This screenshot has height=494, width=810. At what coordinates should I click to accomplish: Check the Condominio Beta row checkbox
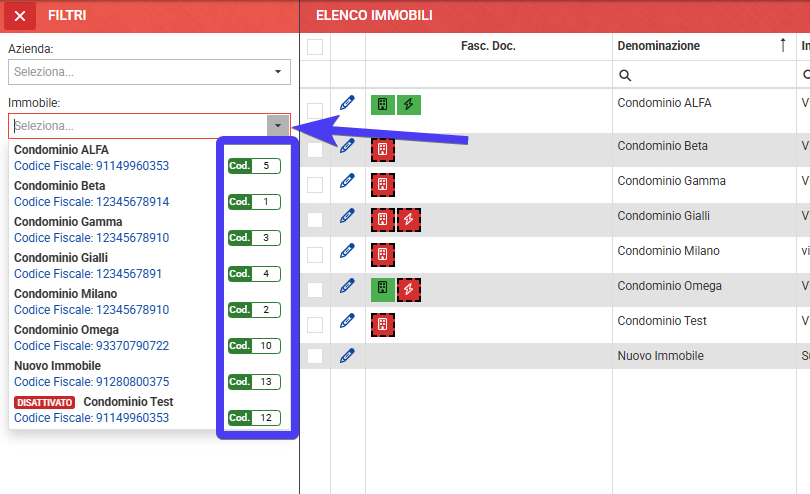click(x=315, y=150)
